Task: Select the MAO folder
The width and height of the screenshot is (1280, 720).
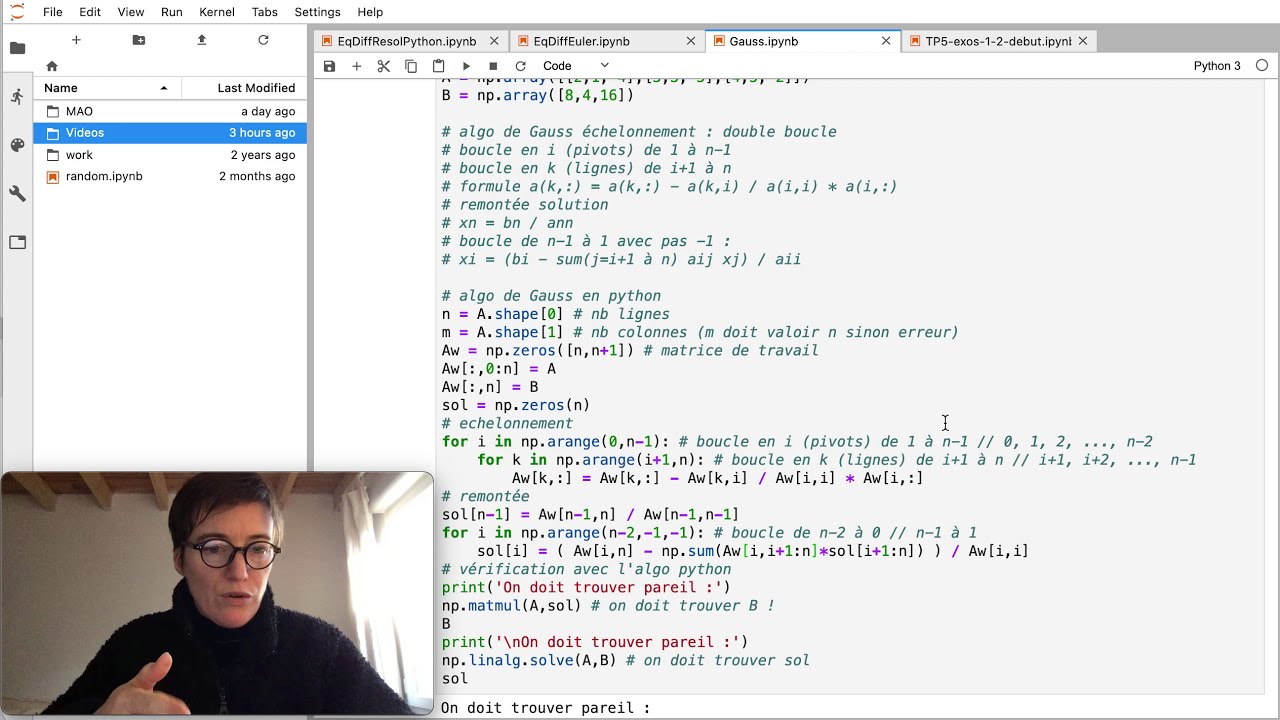Action: coord(170,111)
